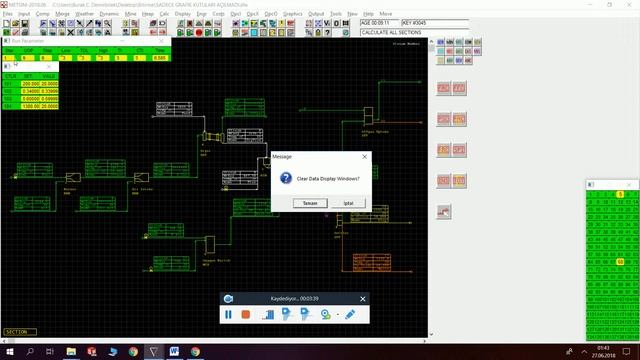Image resolution: width=640 pixels, height=360 pixels.
Task: Open the notification center icon
Action: pyautogui.click(x=627, y=351)
